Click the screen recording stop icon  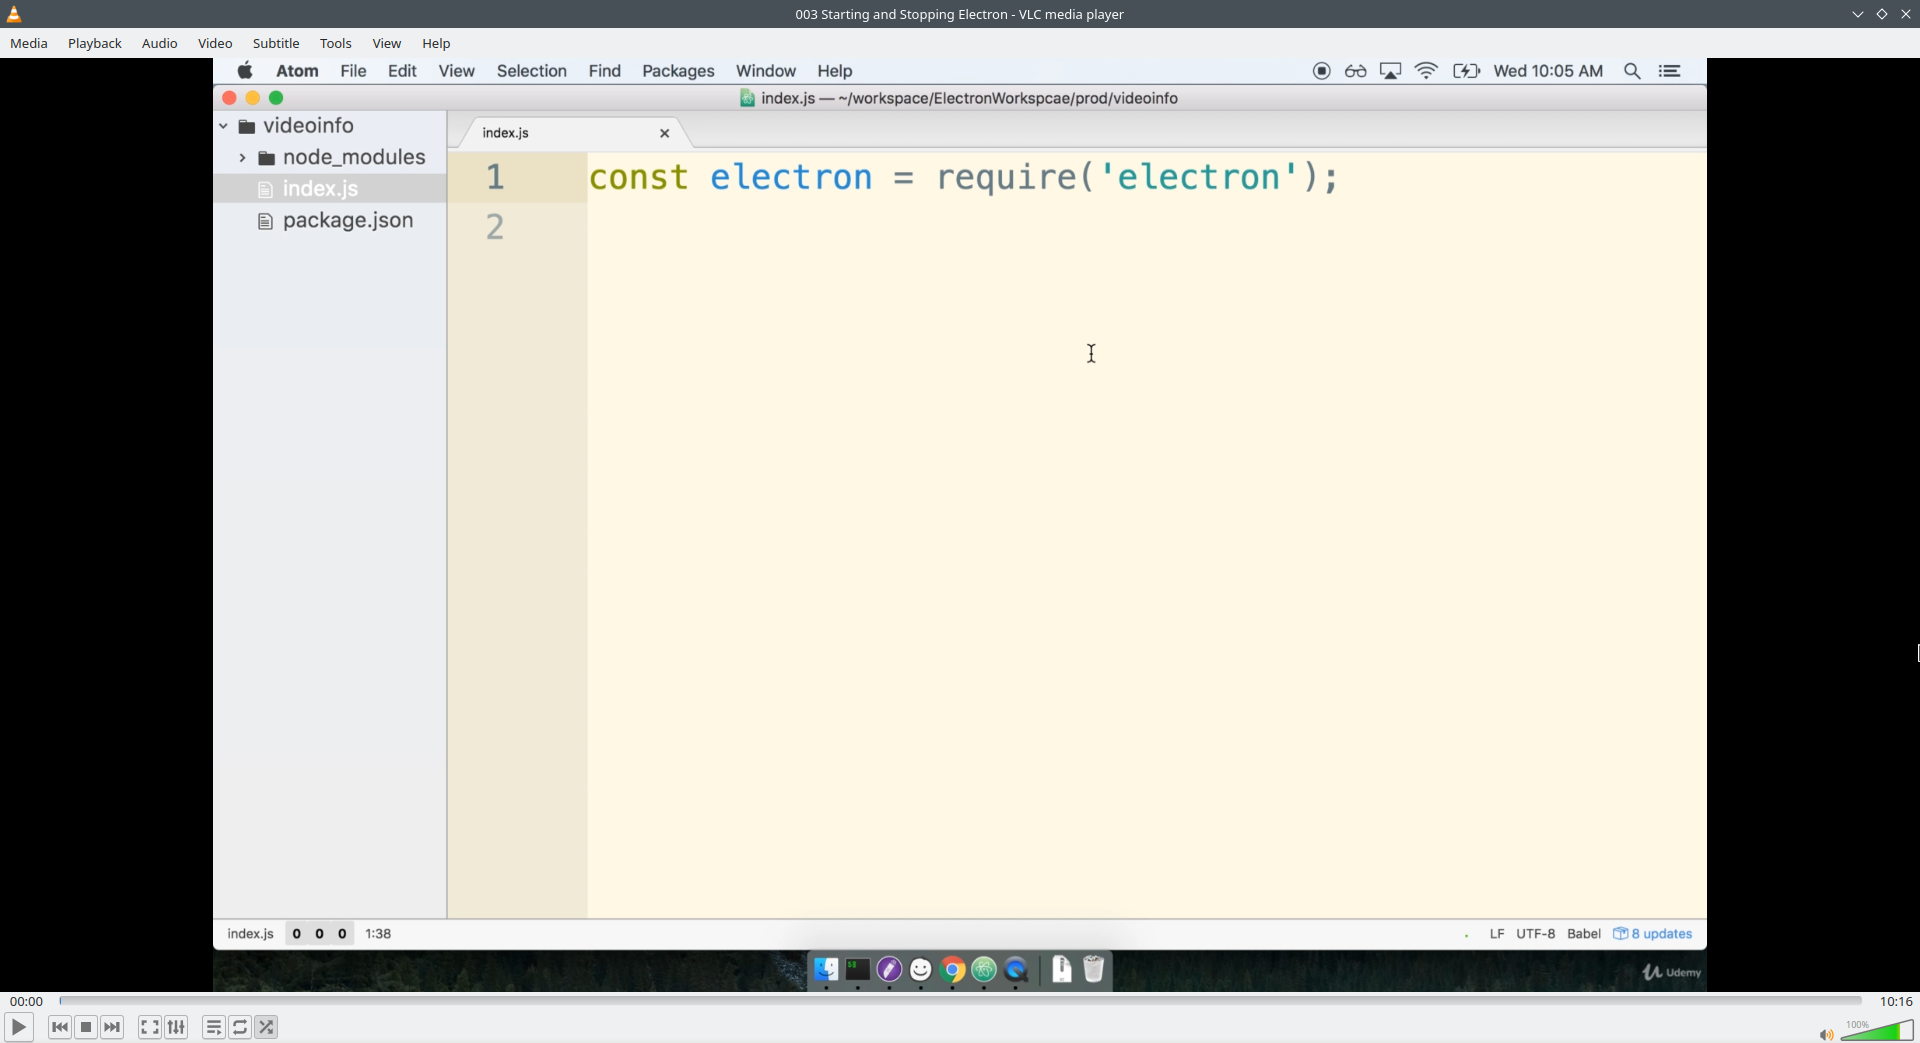pos(1321,71)
